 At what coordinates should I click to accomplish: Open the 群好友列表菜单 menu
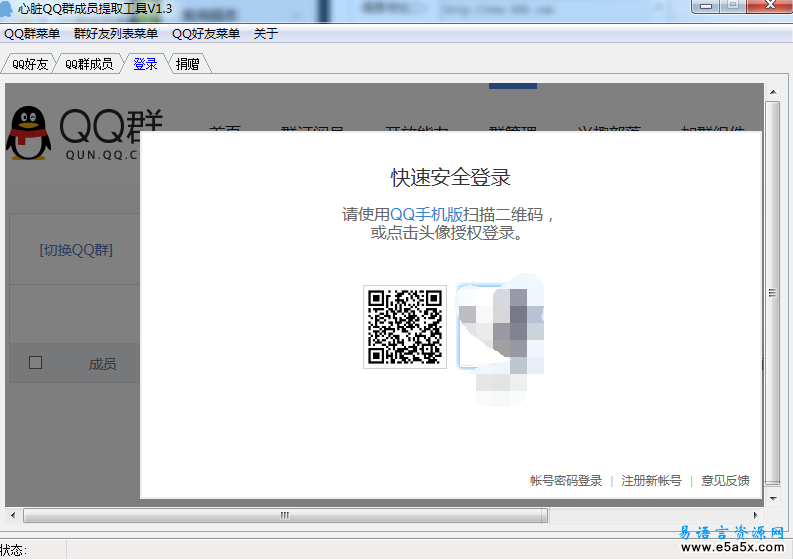coord(115,34)
